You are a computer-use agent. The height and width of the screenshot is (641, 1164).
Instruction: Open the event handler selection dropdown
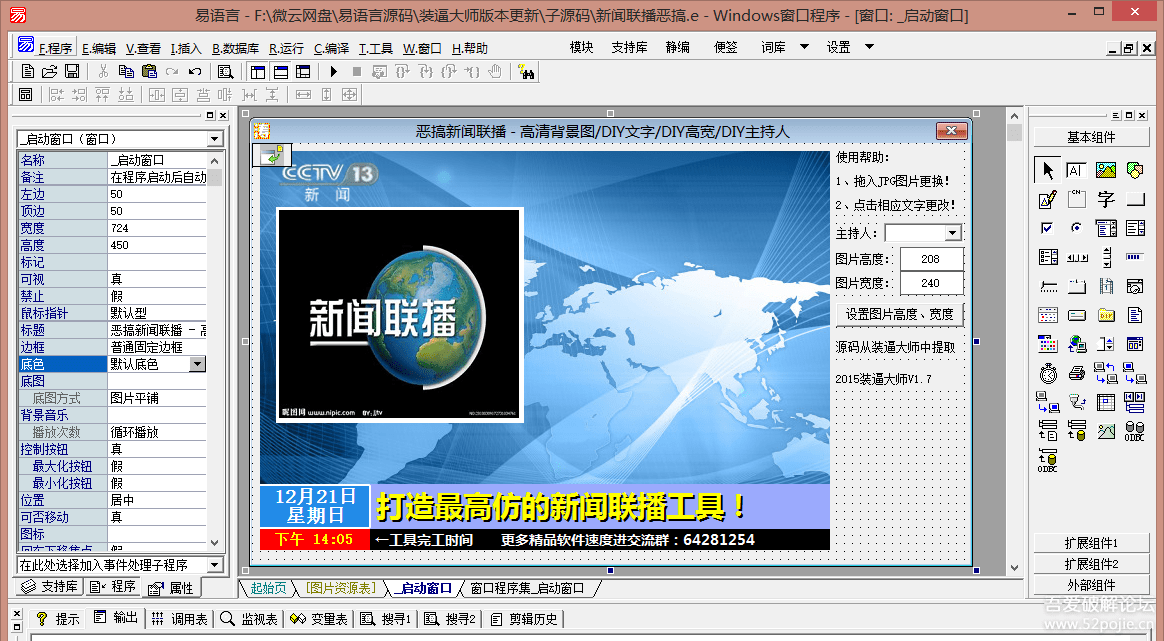(215, 564)
